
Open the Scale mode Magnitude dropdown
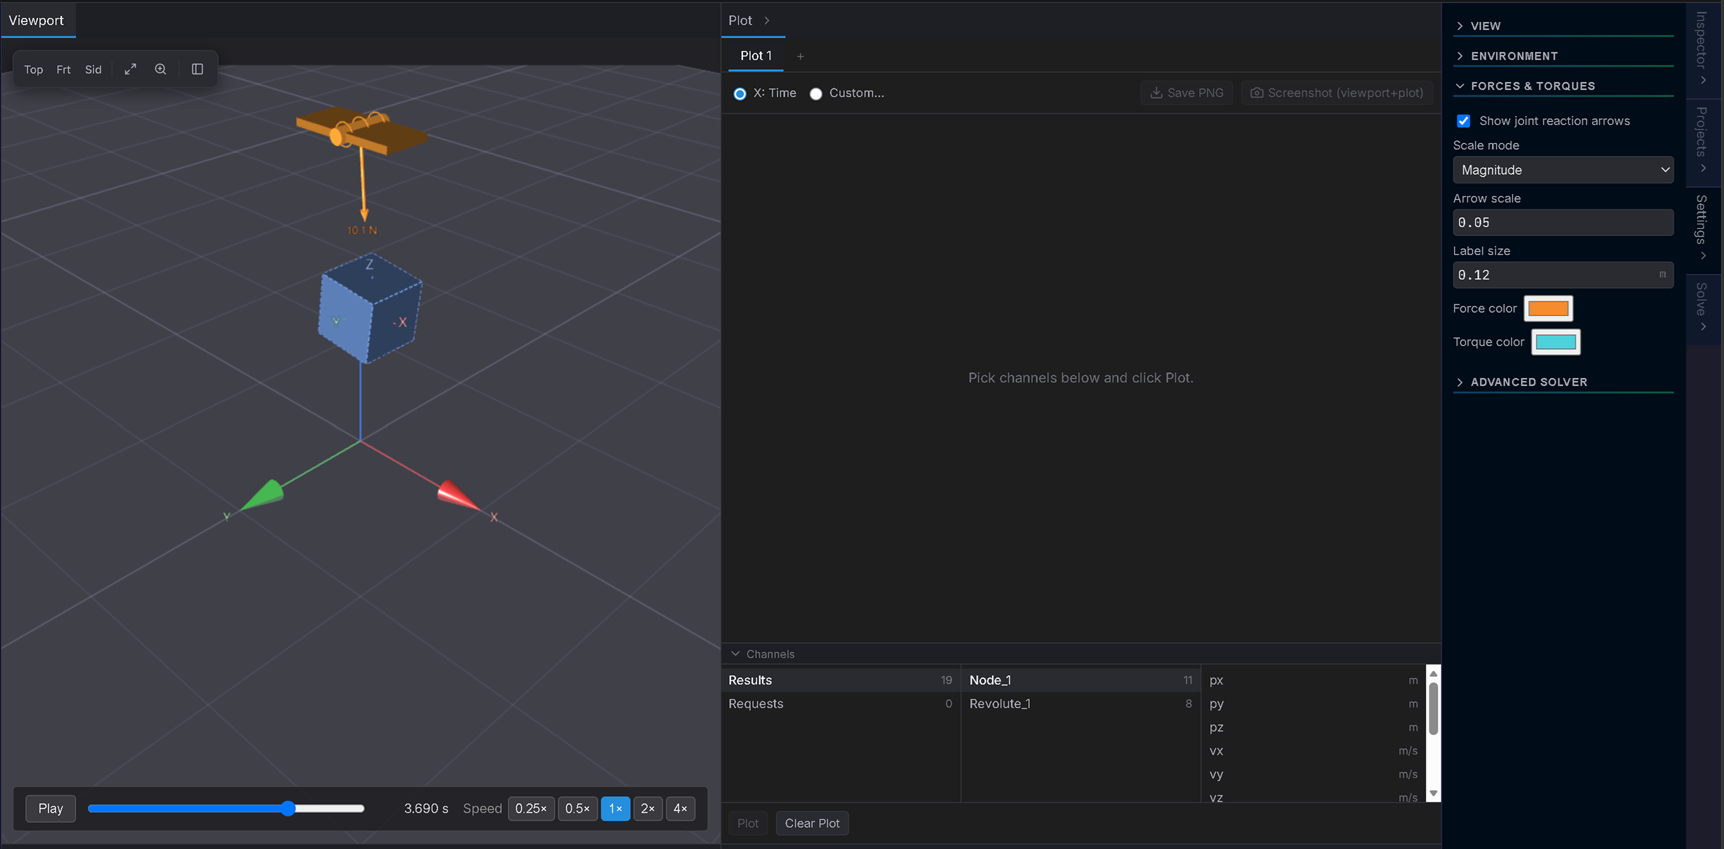click(x=1563, y=170)
